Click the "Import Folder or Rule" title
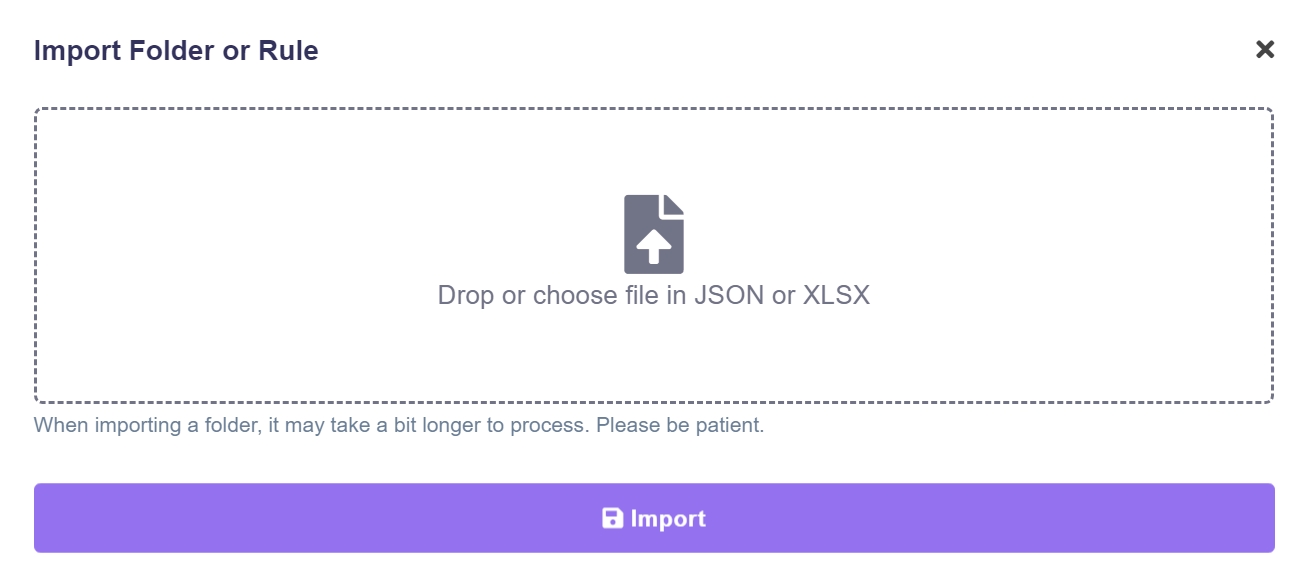Screen dimensions: 1308x588 (x=176, y=51)
